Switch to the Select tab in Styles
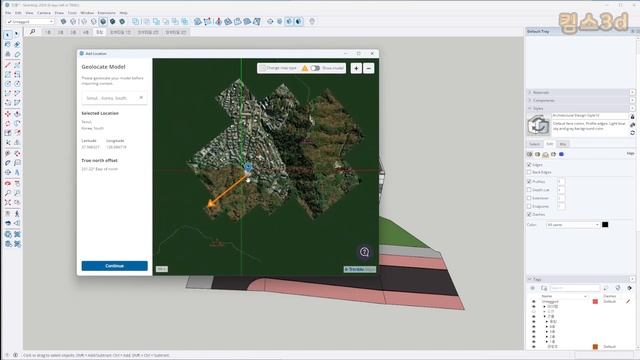The height and width of the screenshot is (360, 640). [x=534, y=144]
